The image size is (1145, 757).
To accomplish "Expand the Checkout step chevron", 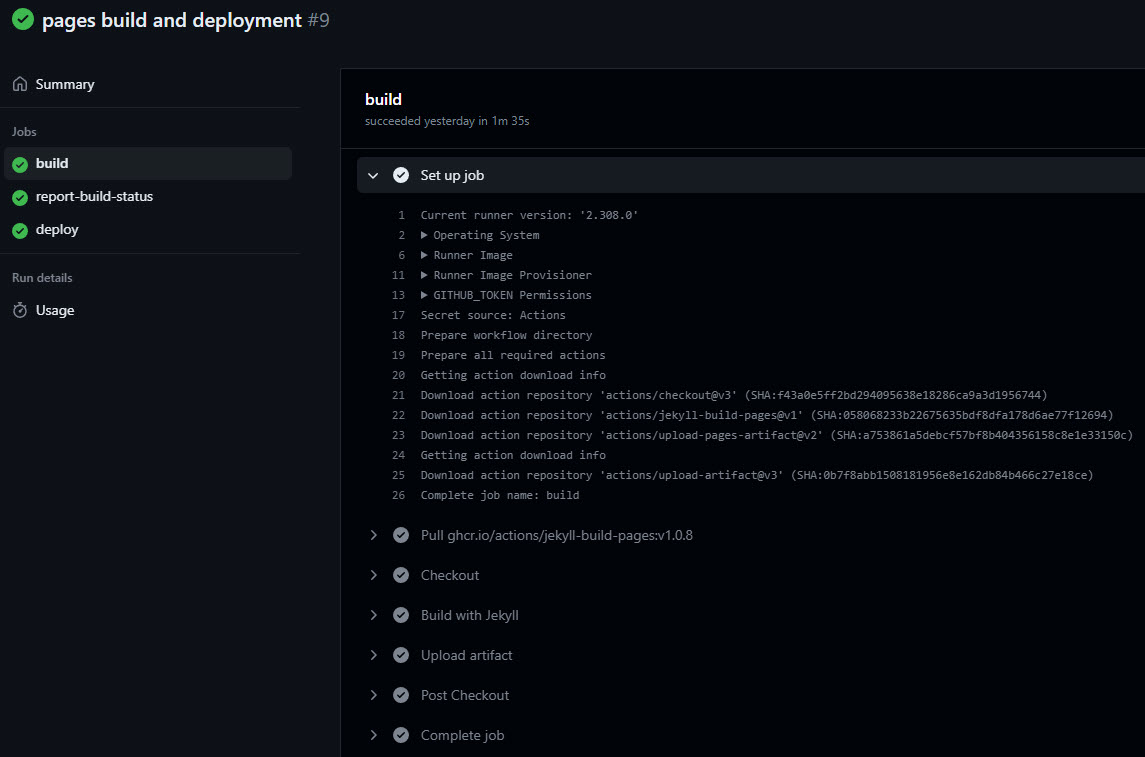I will [x=373, y=575].
